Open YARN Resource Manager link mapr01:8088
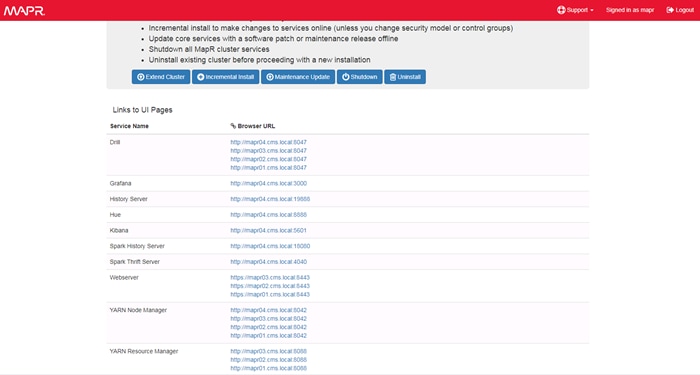The height and width of the screenshot is (375, 700). (x=268, y=368)
